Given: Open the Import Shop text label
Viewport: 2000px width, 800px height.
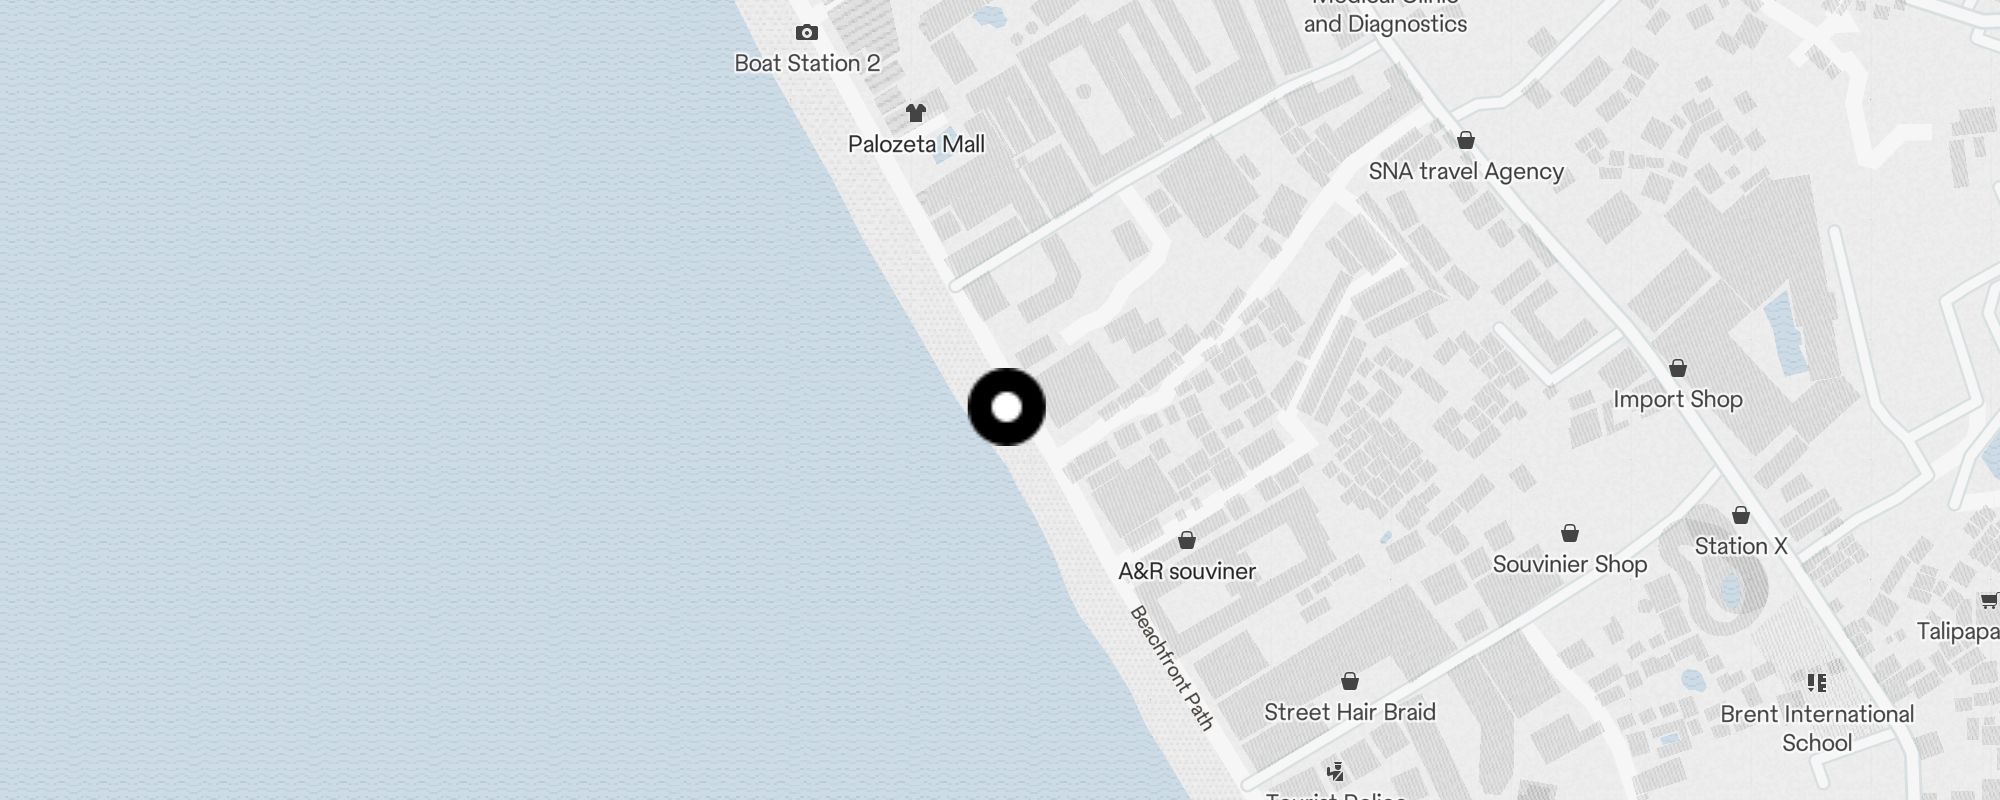Looking at the screenshot, I should (x=1678, y=399).
